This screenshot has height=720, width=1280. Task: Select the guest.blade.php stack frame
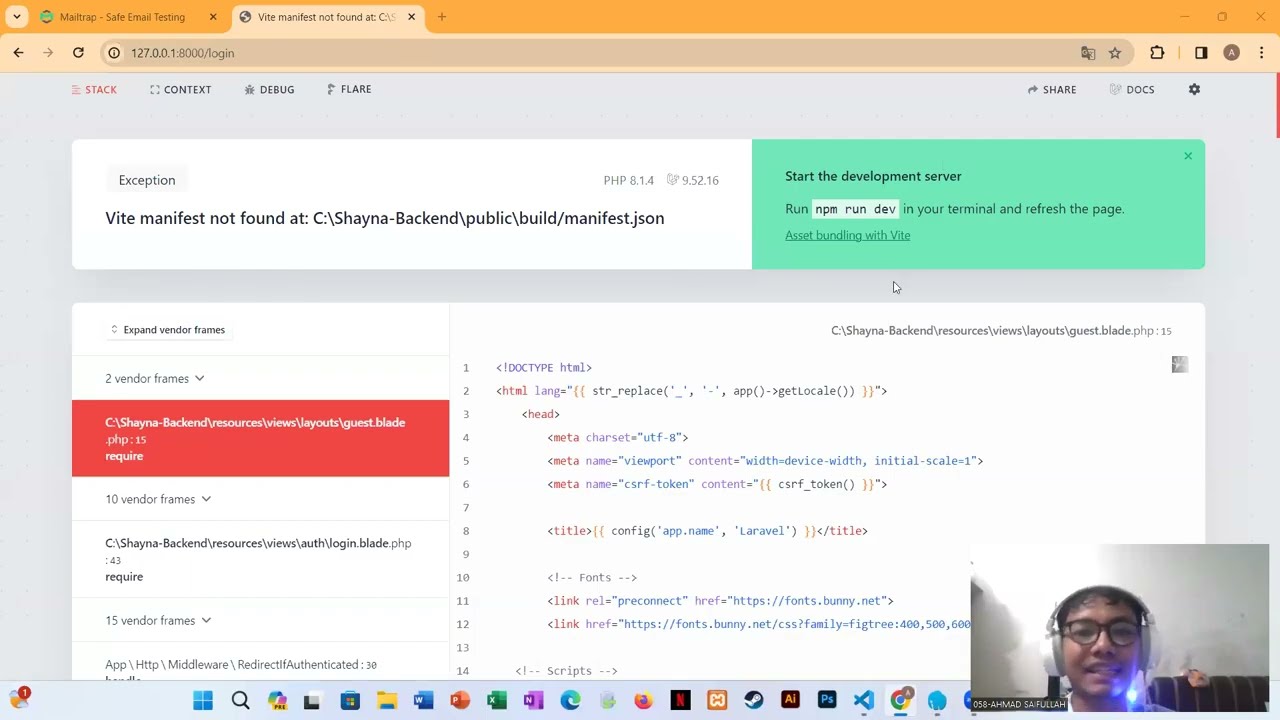tap(260, 438)
